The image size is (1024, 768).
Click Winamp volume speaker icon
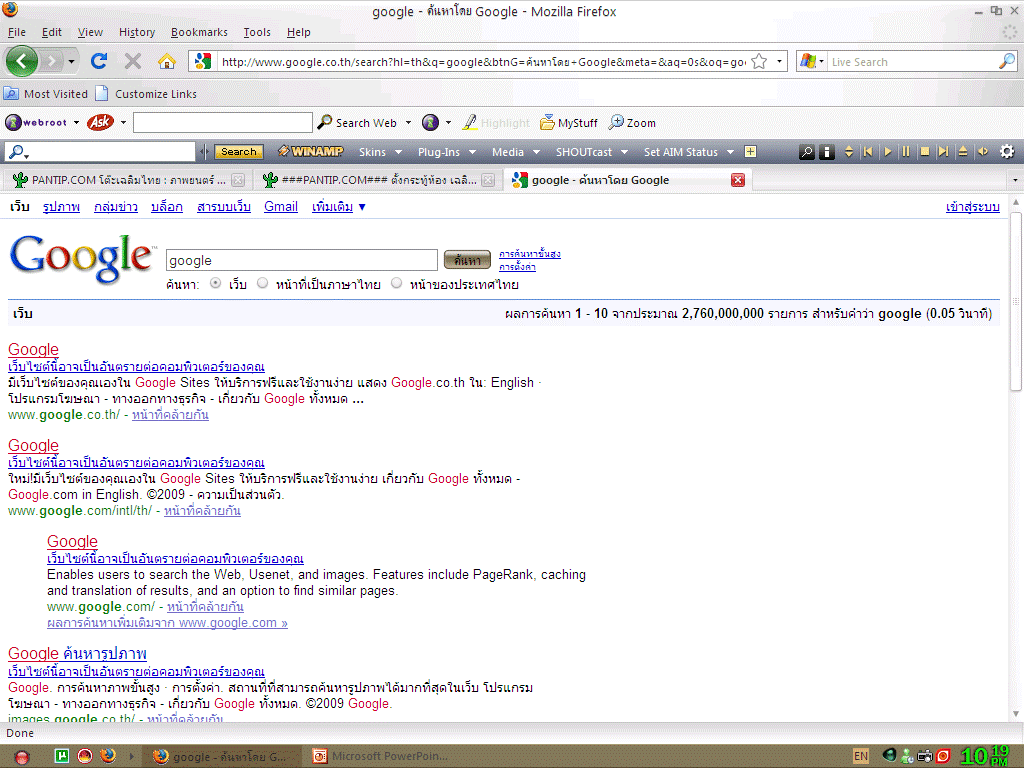[x=983, y=152]
